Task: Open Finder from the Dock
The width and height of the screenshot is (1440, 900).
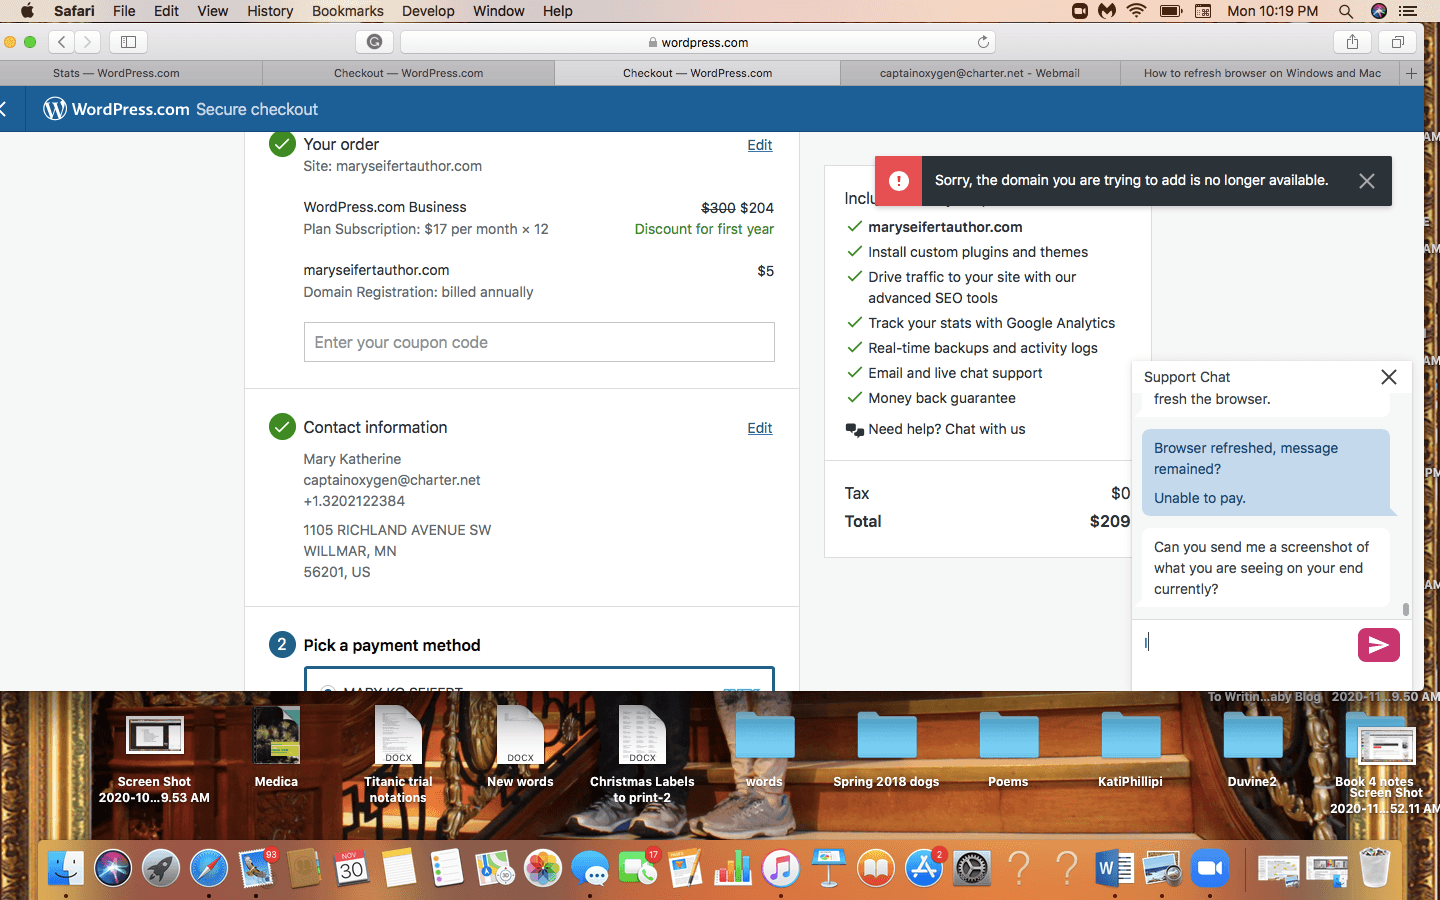Action: tap(66, 868)
